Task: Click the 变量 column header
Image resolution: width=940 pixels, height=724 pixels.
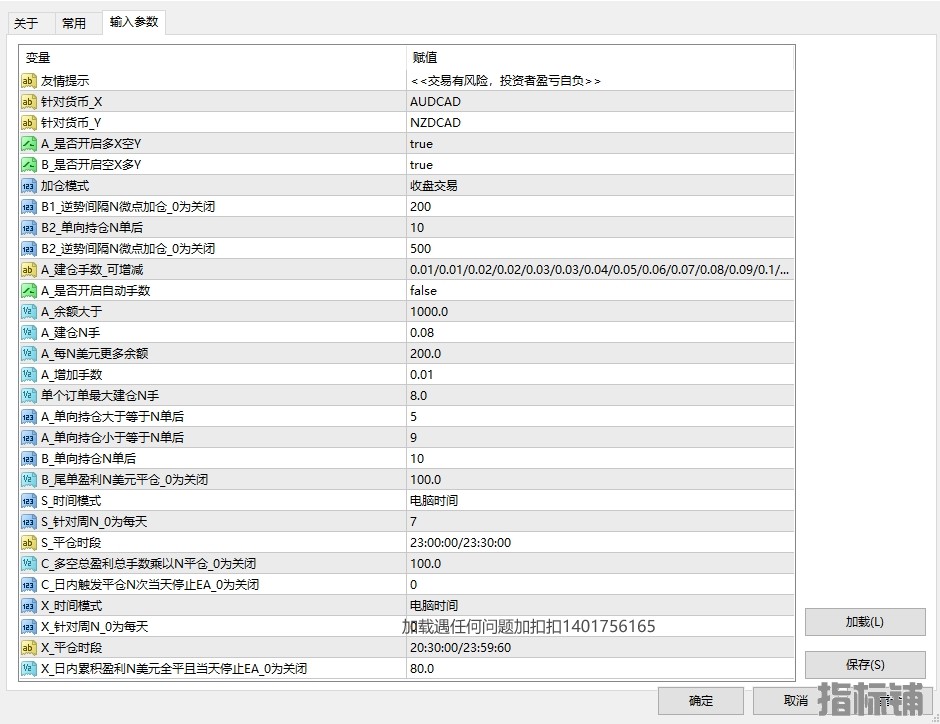Action: pyautogui.click(x=213, y=58)
